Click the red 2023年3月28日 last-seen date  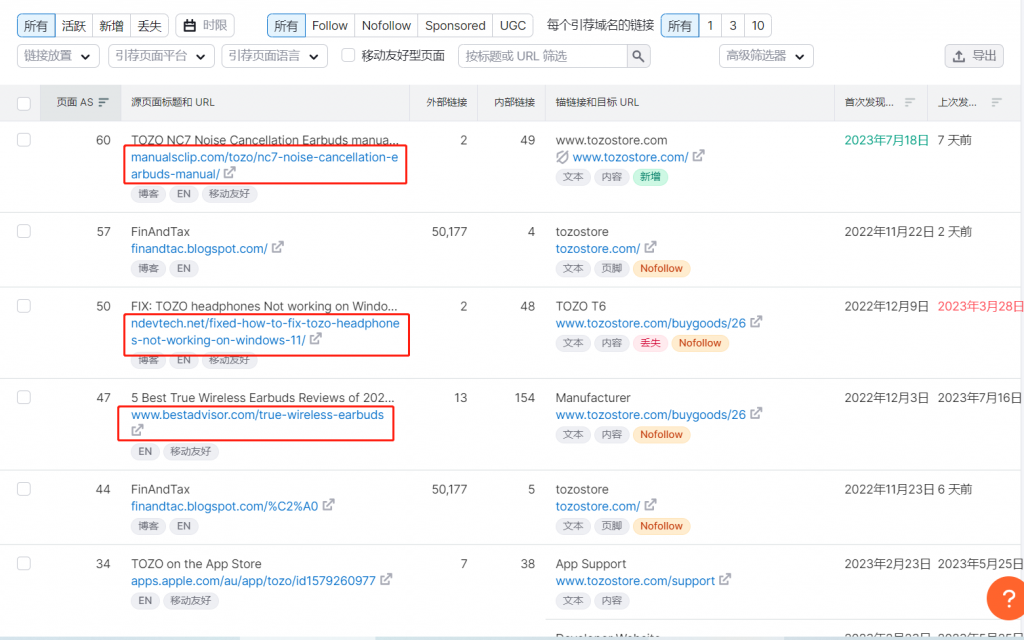click(x=981, y=306)
